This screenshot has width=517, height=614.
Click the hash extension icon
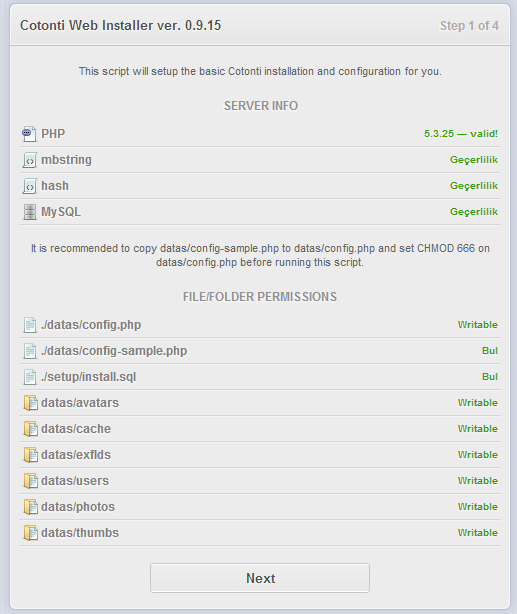(x=29, y=186)
